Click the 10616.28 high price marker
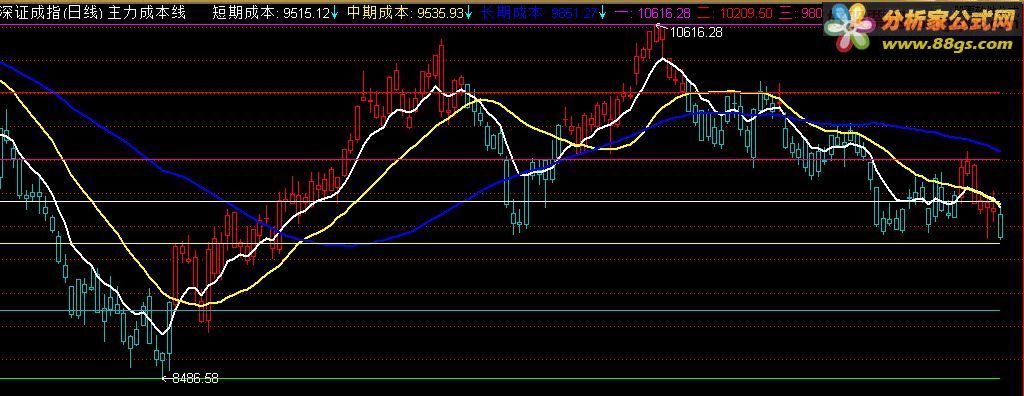 point(696,32)
